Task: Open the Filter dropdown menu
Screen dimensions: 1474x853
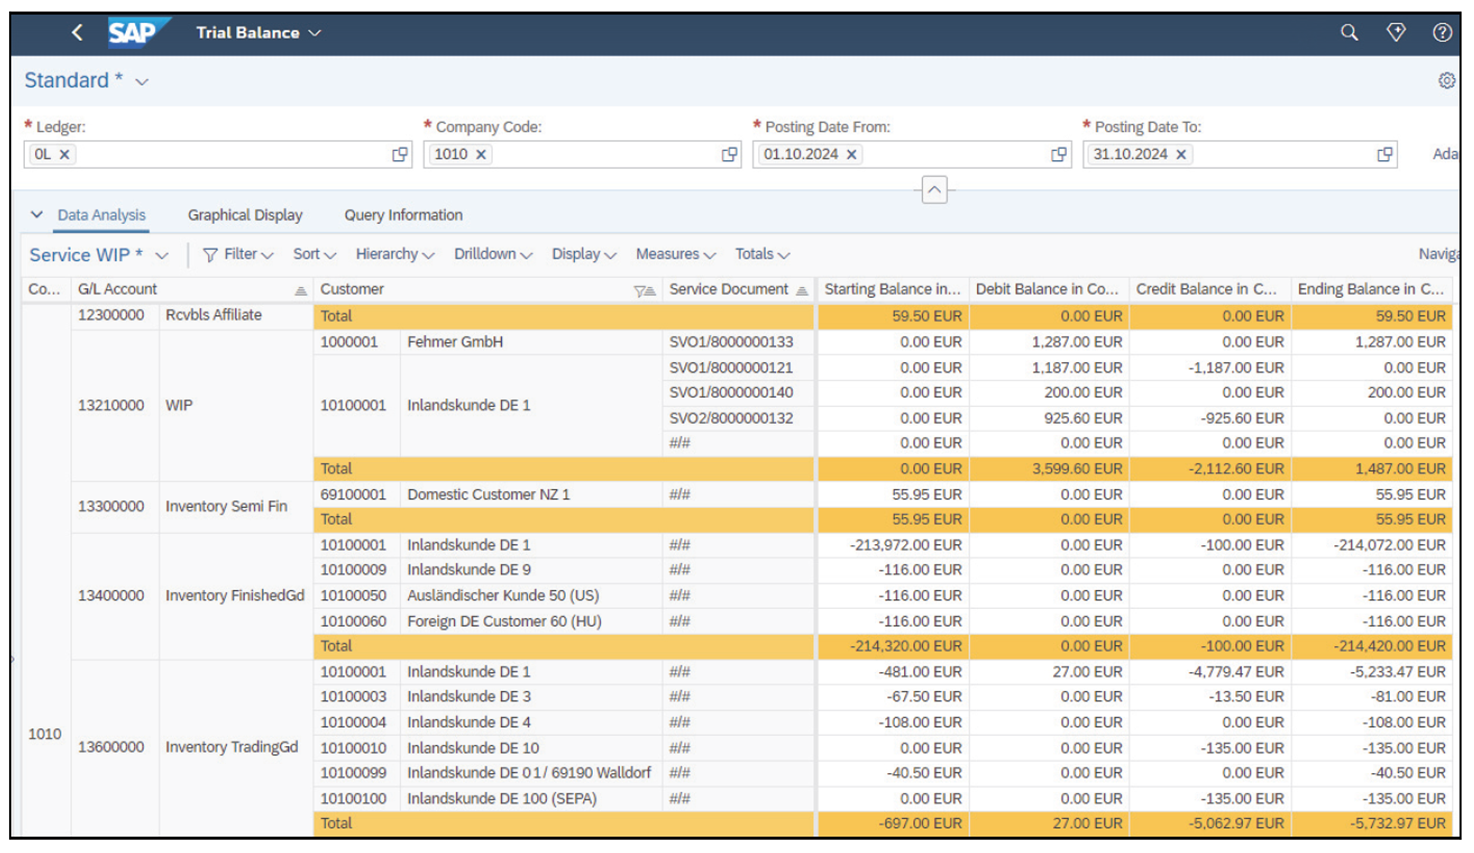Action: click(x=238, y=255)
